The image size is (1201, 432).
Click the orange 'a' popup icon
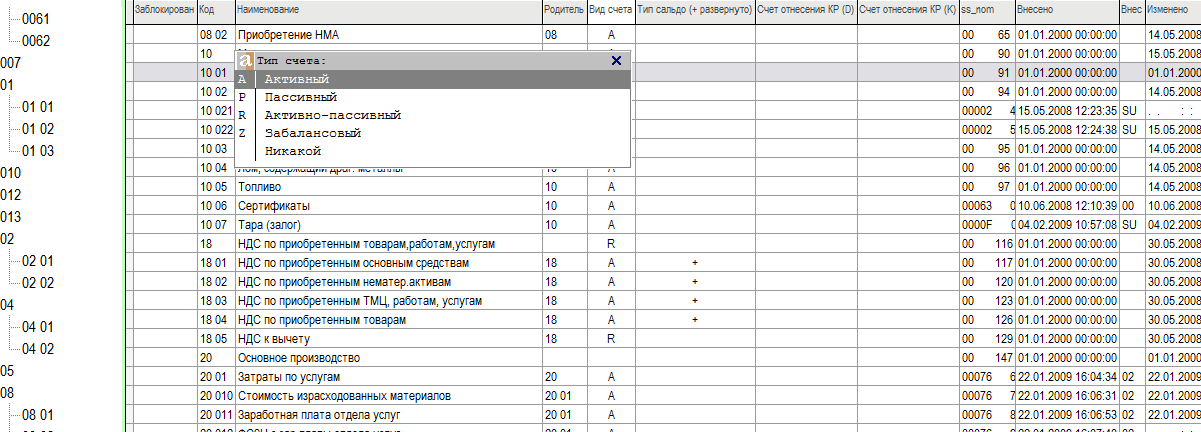tap(245, 60)
